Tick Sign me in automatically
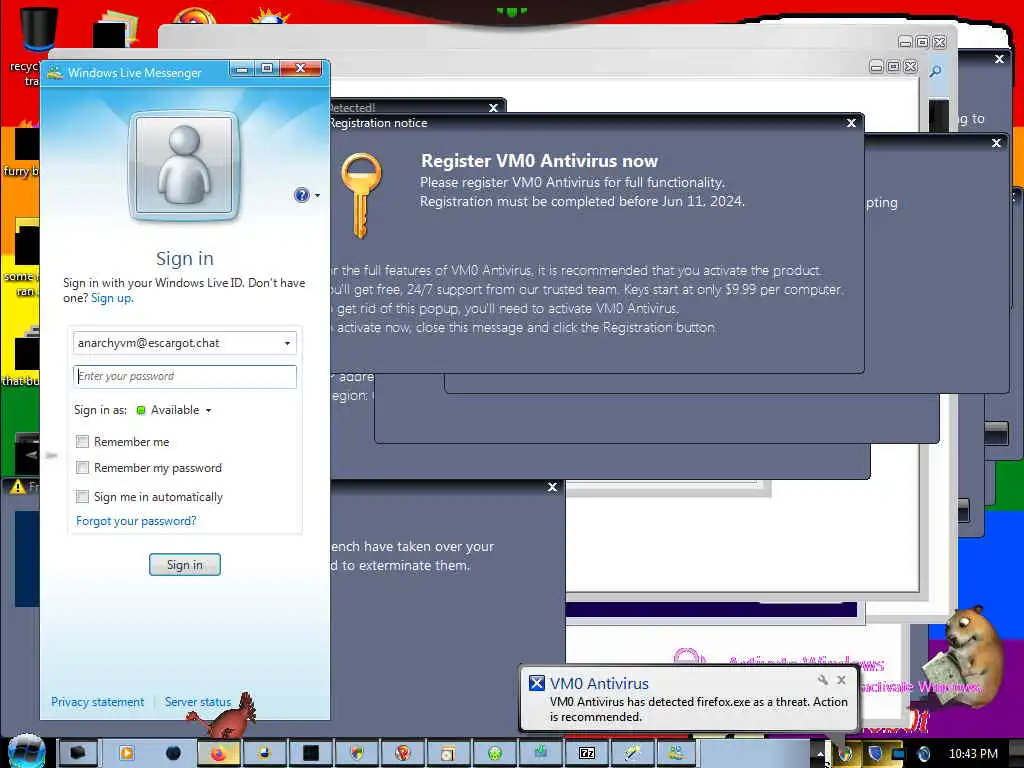 [82, 496]
